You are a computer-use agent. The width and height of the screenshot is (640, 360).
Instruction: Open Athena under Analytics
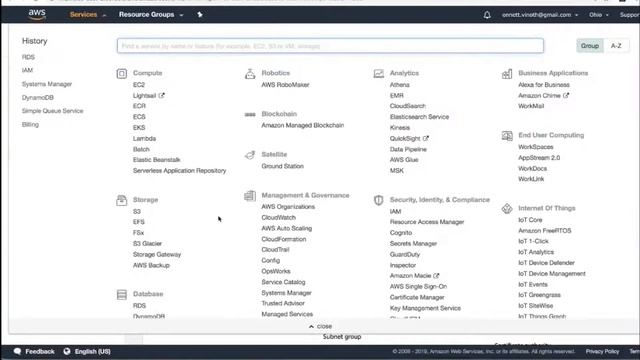pos(400,85)
